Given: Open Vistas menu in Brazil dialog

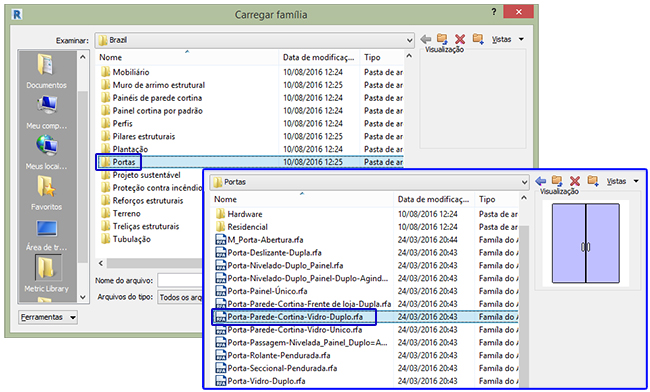Looking at the screenshot, I should [508, 39].
